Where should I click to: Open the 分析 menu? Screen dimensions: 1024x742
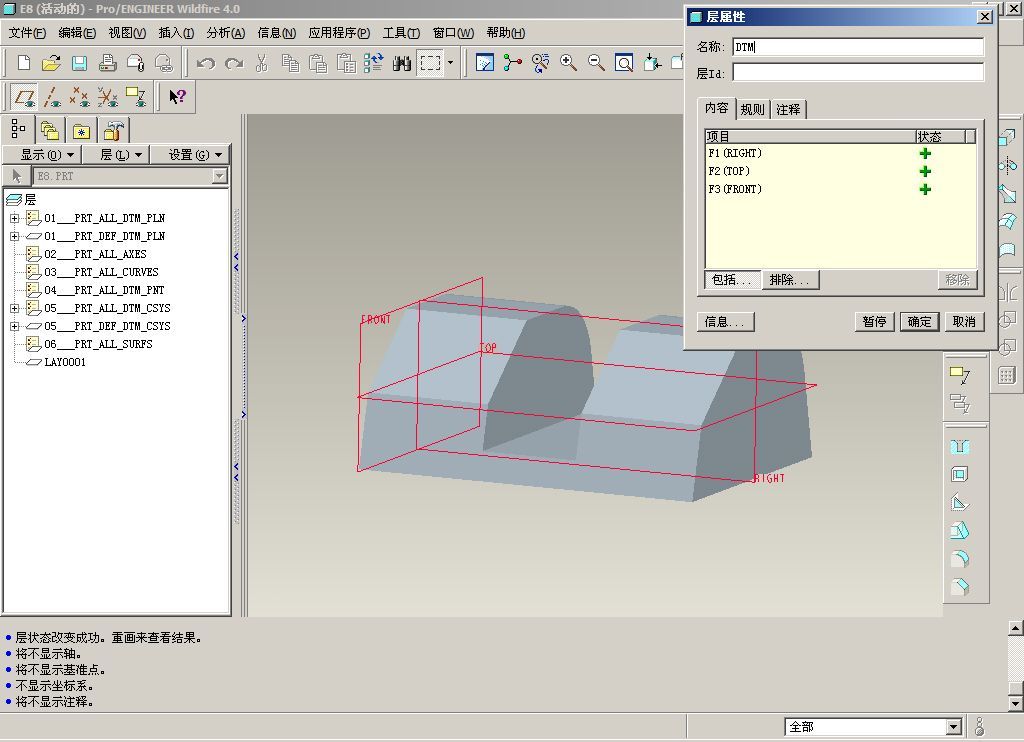click(x=225, y=33)
